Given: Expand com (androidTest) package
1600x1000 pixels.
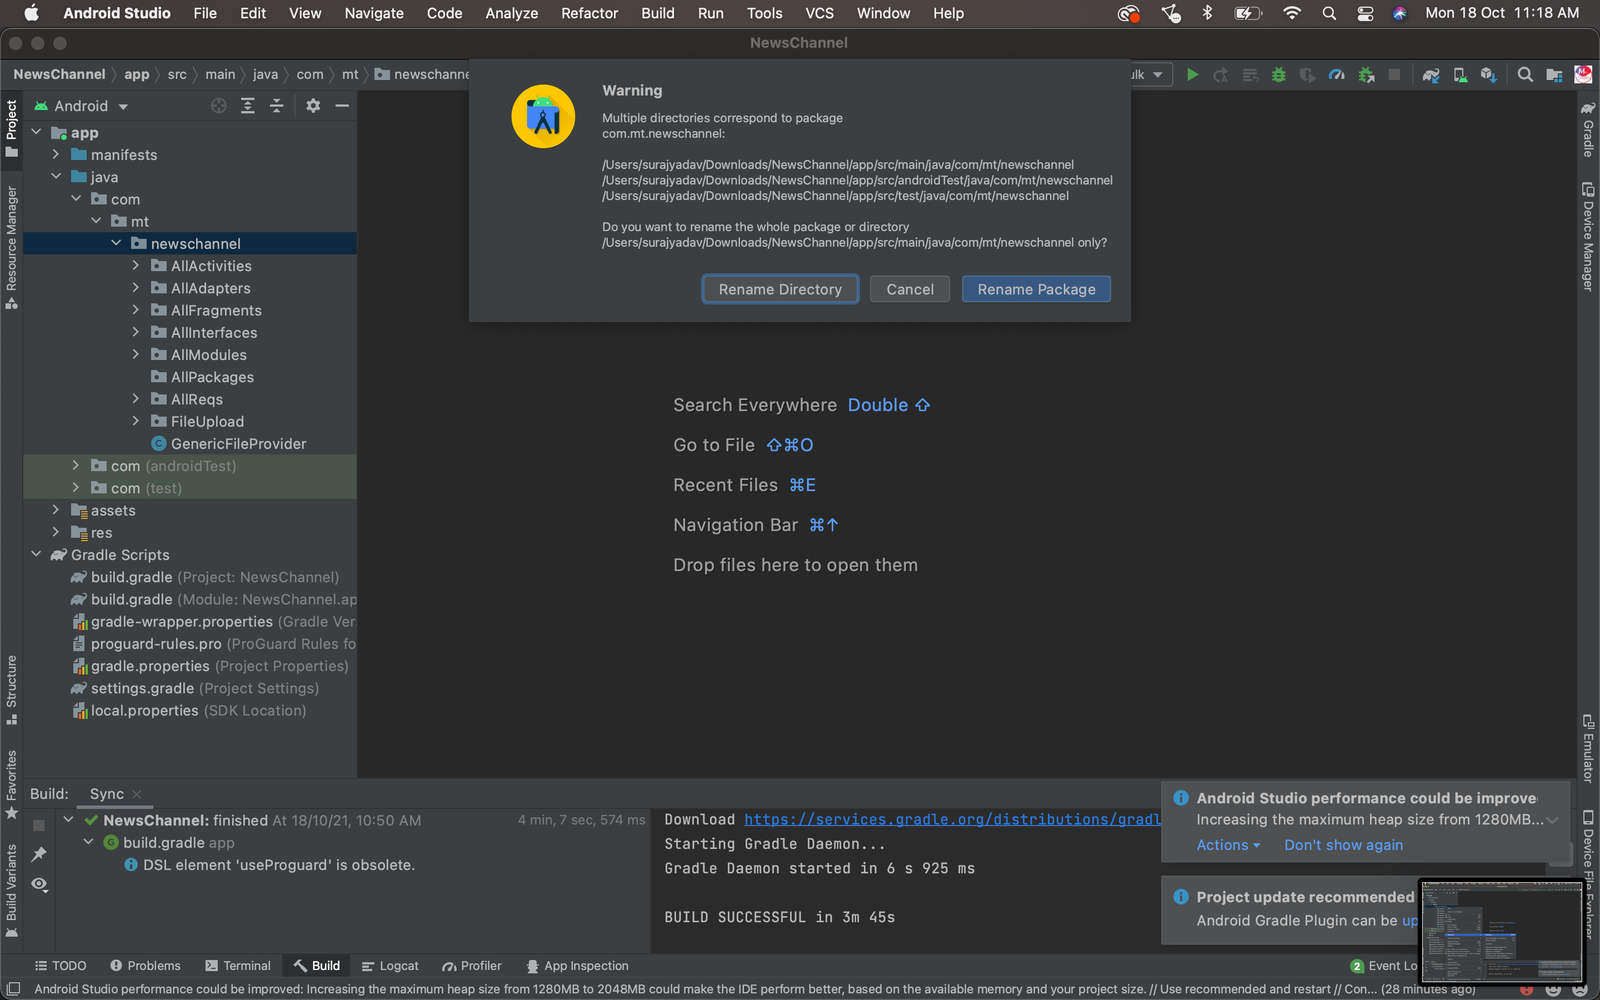Looking at the screenshot, I should pyautogui.click(x=76, y=466).
